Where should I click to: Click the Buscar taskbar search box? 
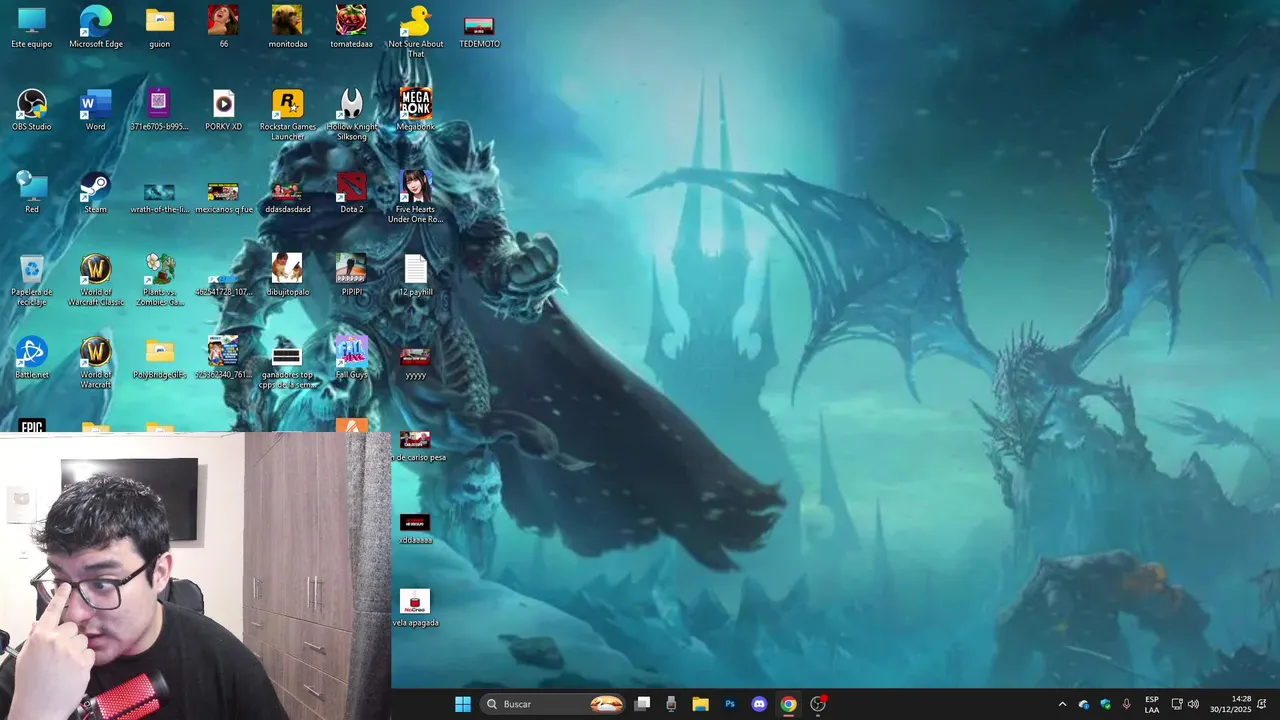point(554,704)
